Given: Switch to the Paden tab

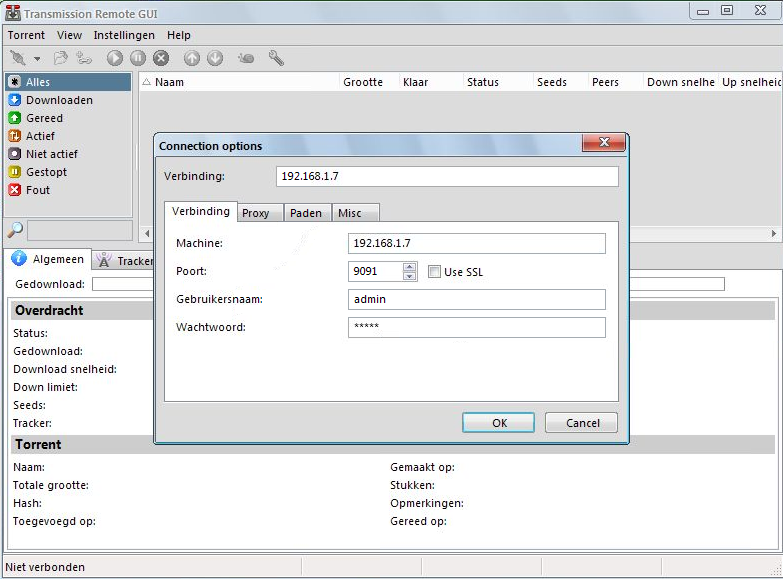Looking at the screenshot, I should pyautogui.click(x=306, y=213).
